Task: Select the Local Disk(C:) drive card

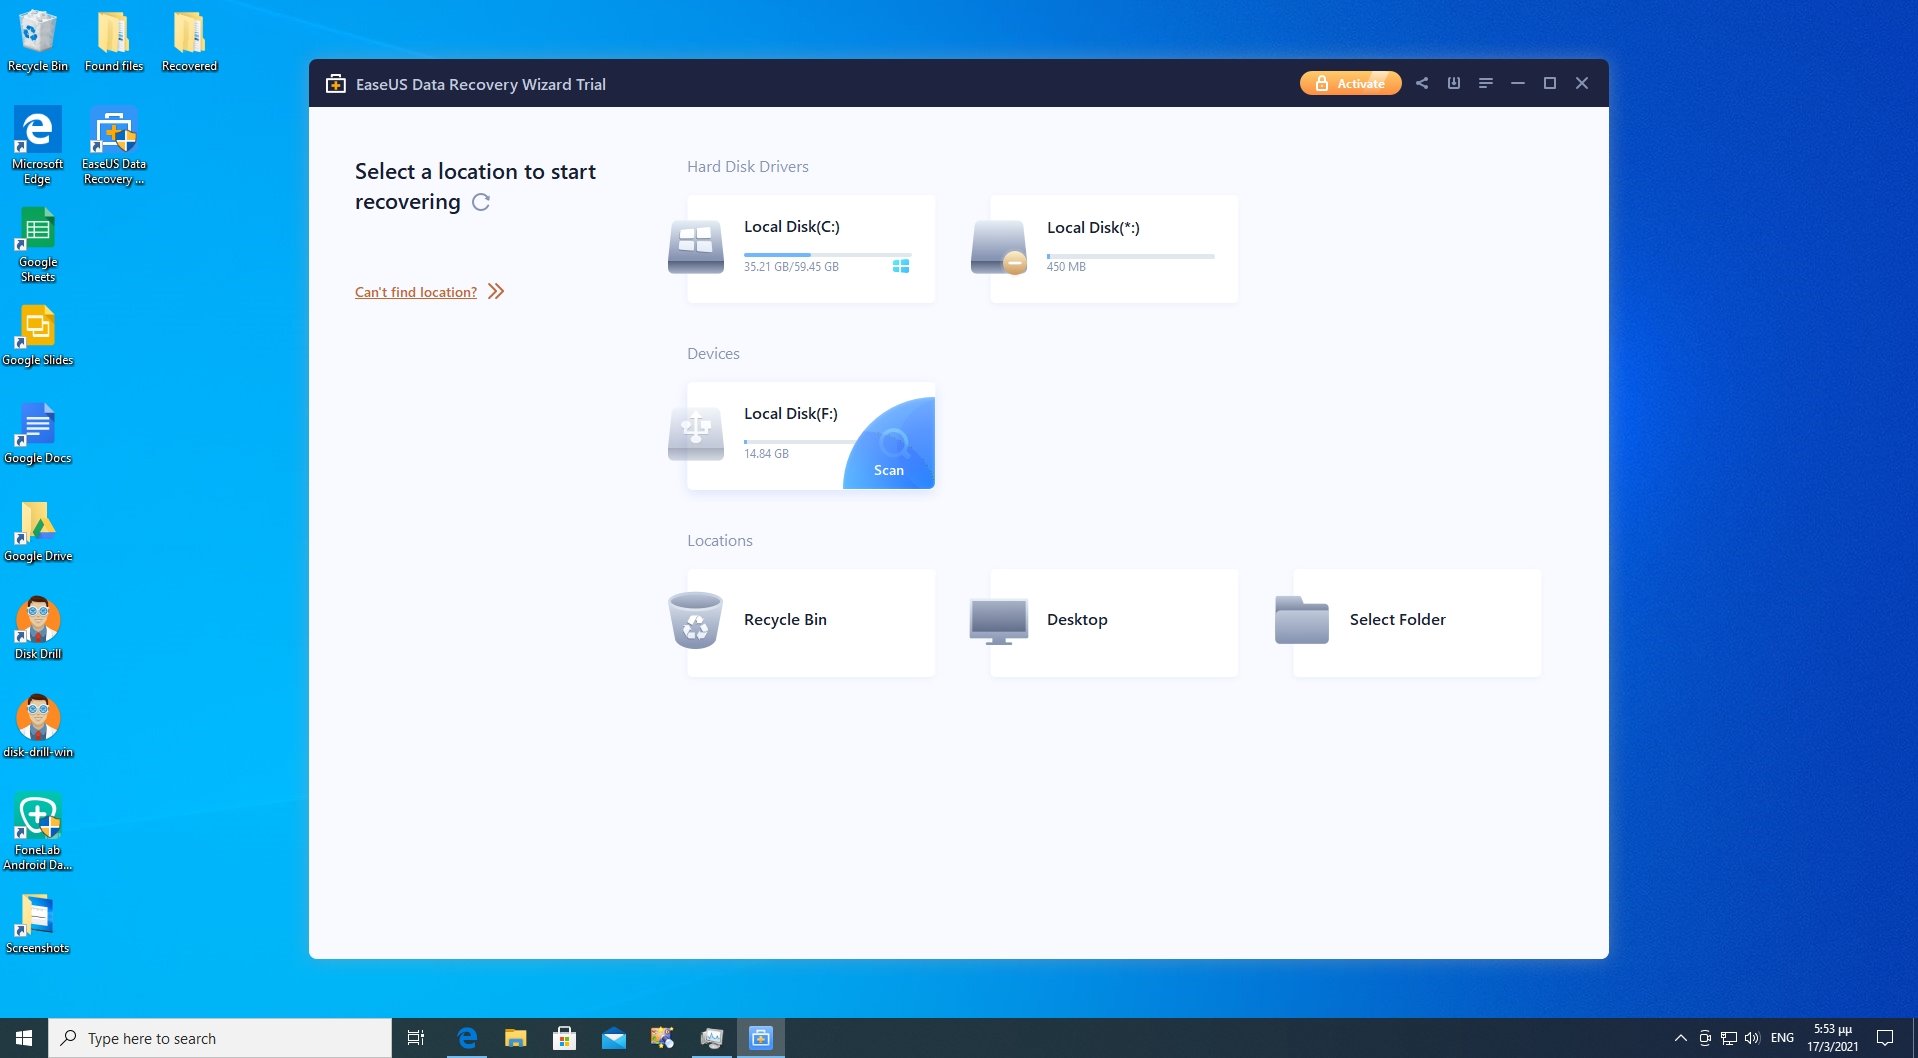Action: tap(811, 248)
